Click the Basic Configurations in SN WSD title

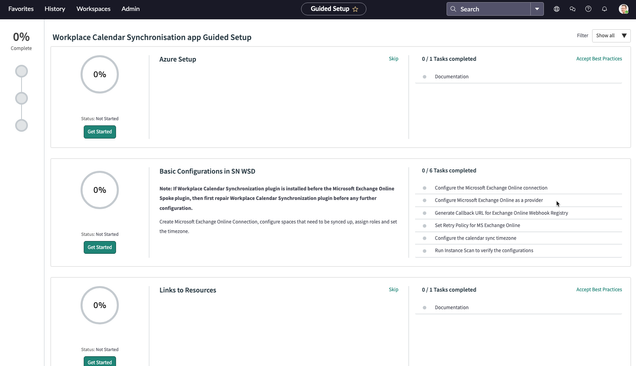point(207,171)
